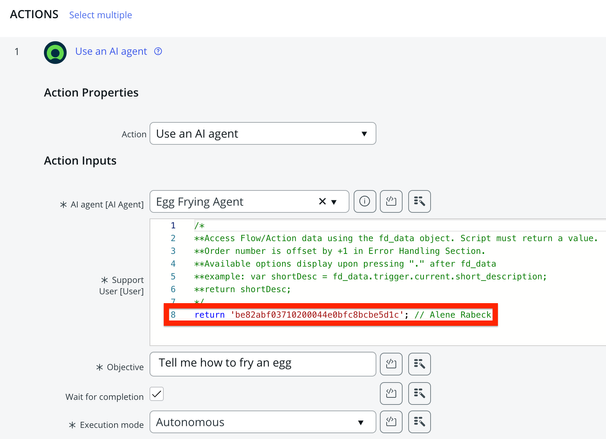Screen dimensions: 606x439
Task: Click the Select multiple link
Action: coord(100,15)
